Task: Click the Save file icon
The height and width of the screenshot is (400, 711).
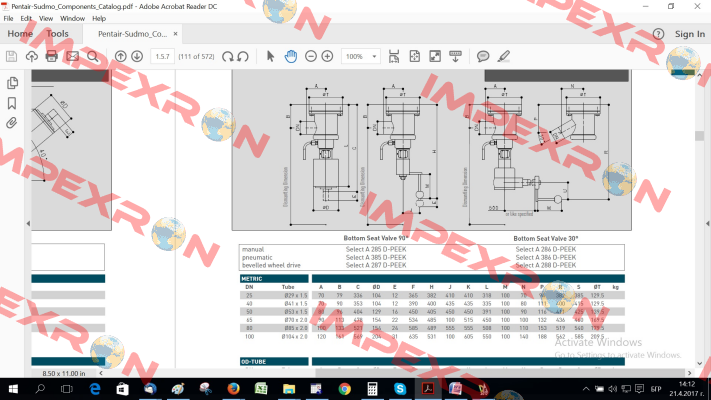Action: (x=11, y=56)
